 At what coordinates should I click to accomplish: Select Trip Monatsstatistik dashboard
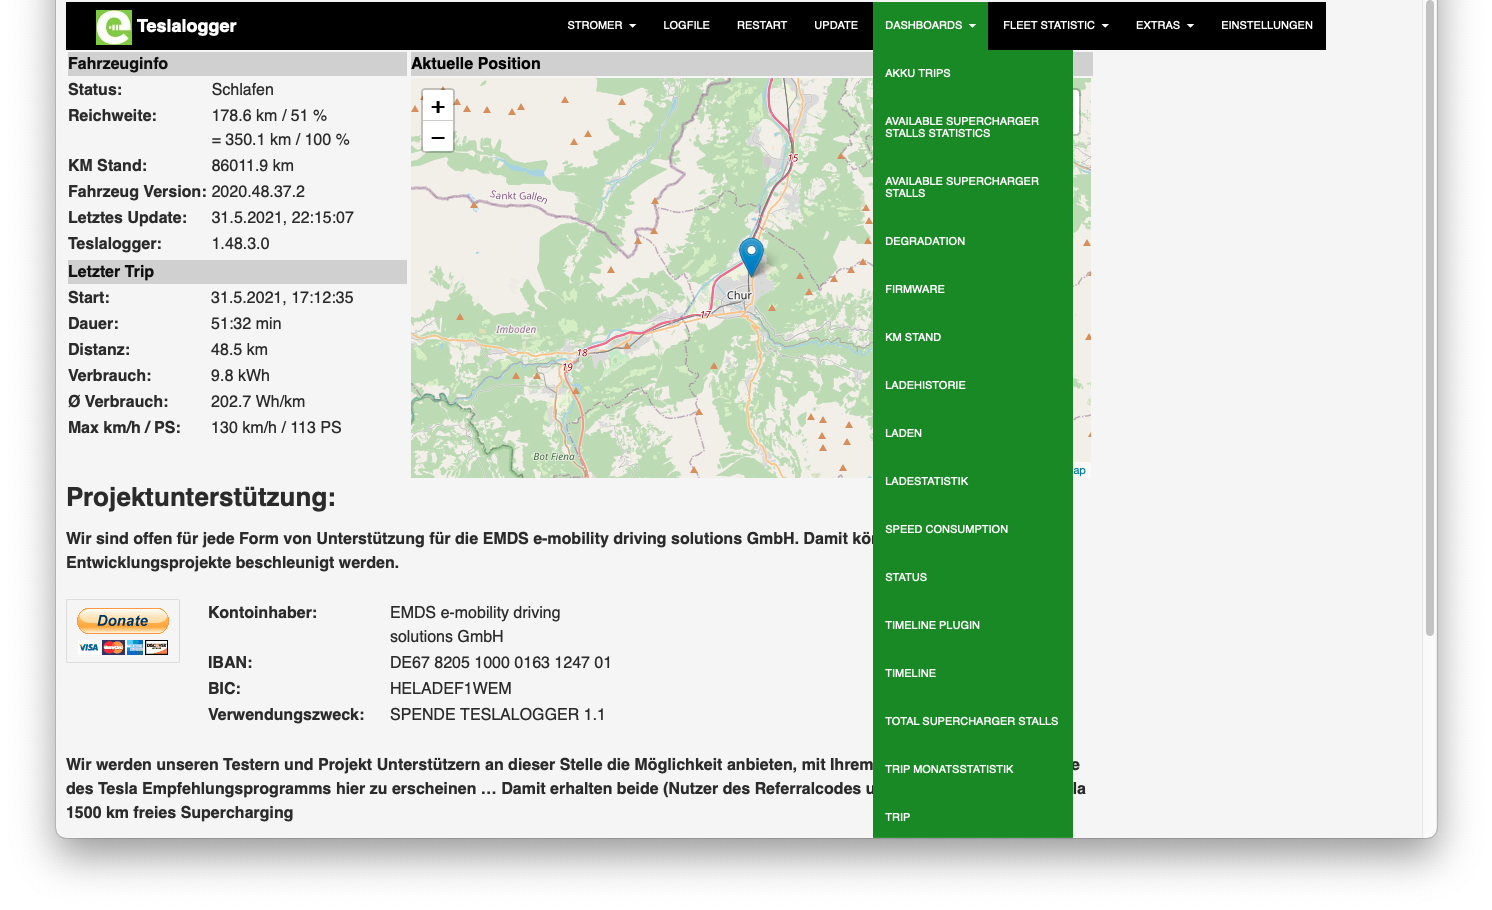949,769
